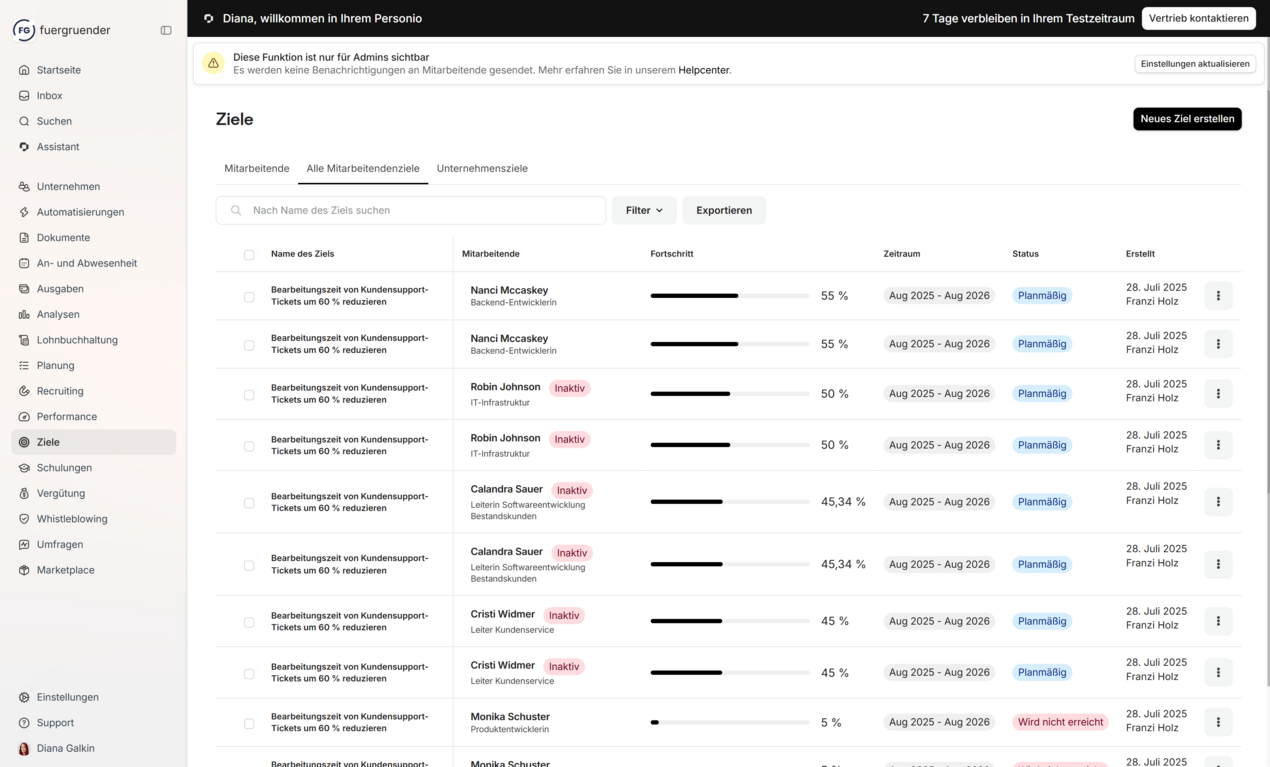Click the progress bar showing 5 %
1270x767 pixels.
click(x=730, y=722)
